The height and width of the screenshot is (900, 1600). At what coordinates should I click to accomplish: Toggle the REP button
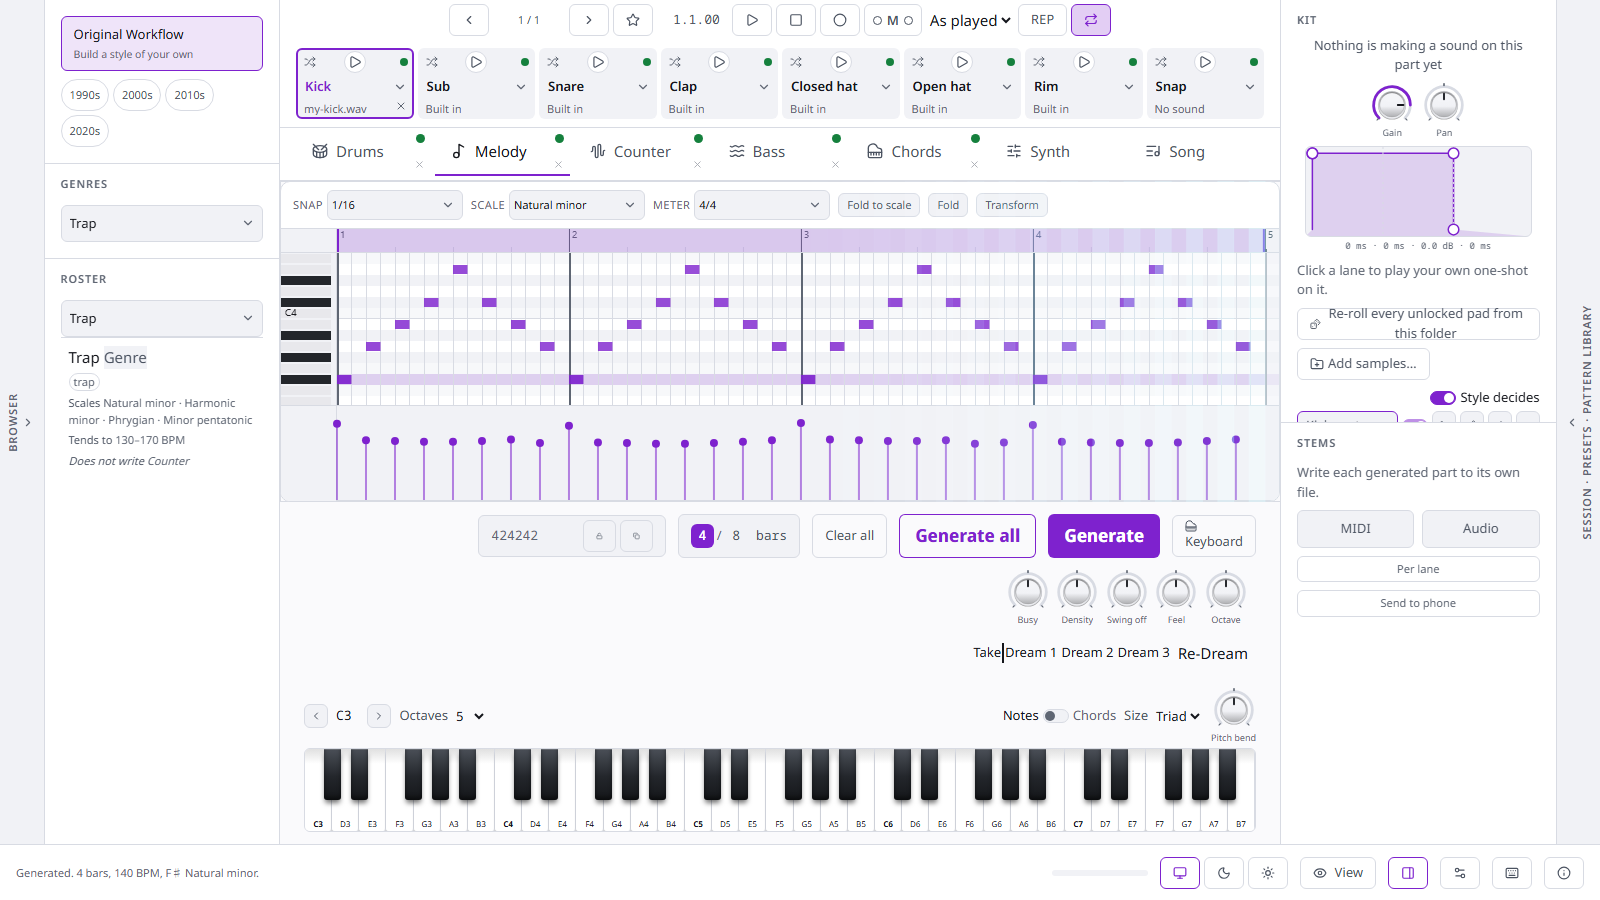pos(1042,20)
